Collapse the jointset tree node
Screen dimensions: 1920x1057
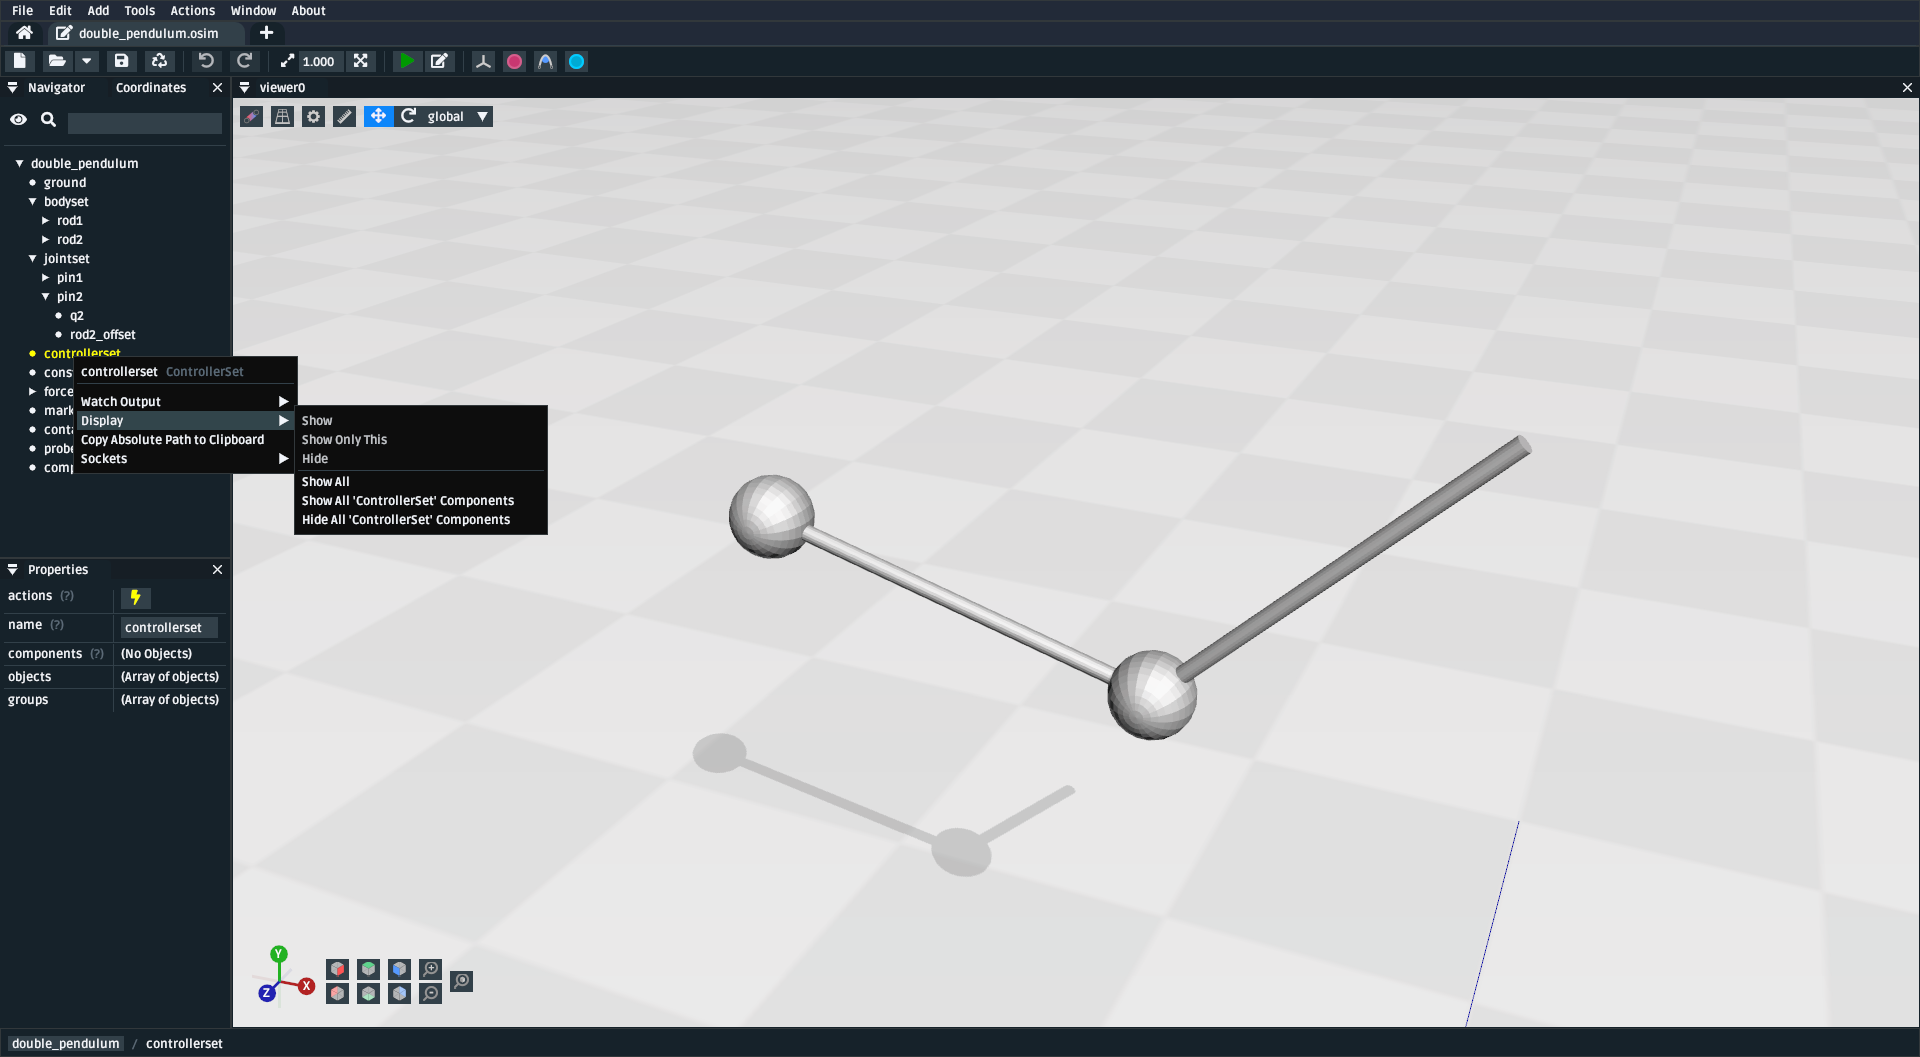pyautogui.click(x=33, y=259)
